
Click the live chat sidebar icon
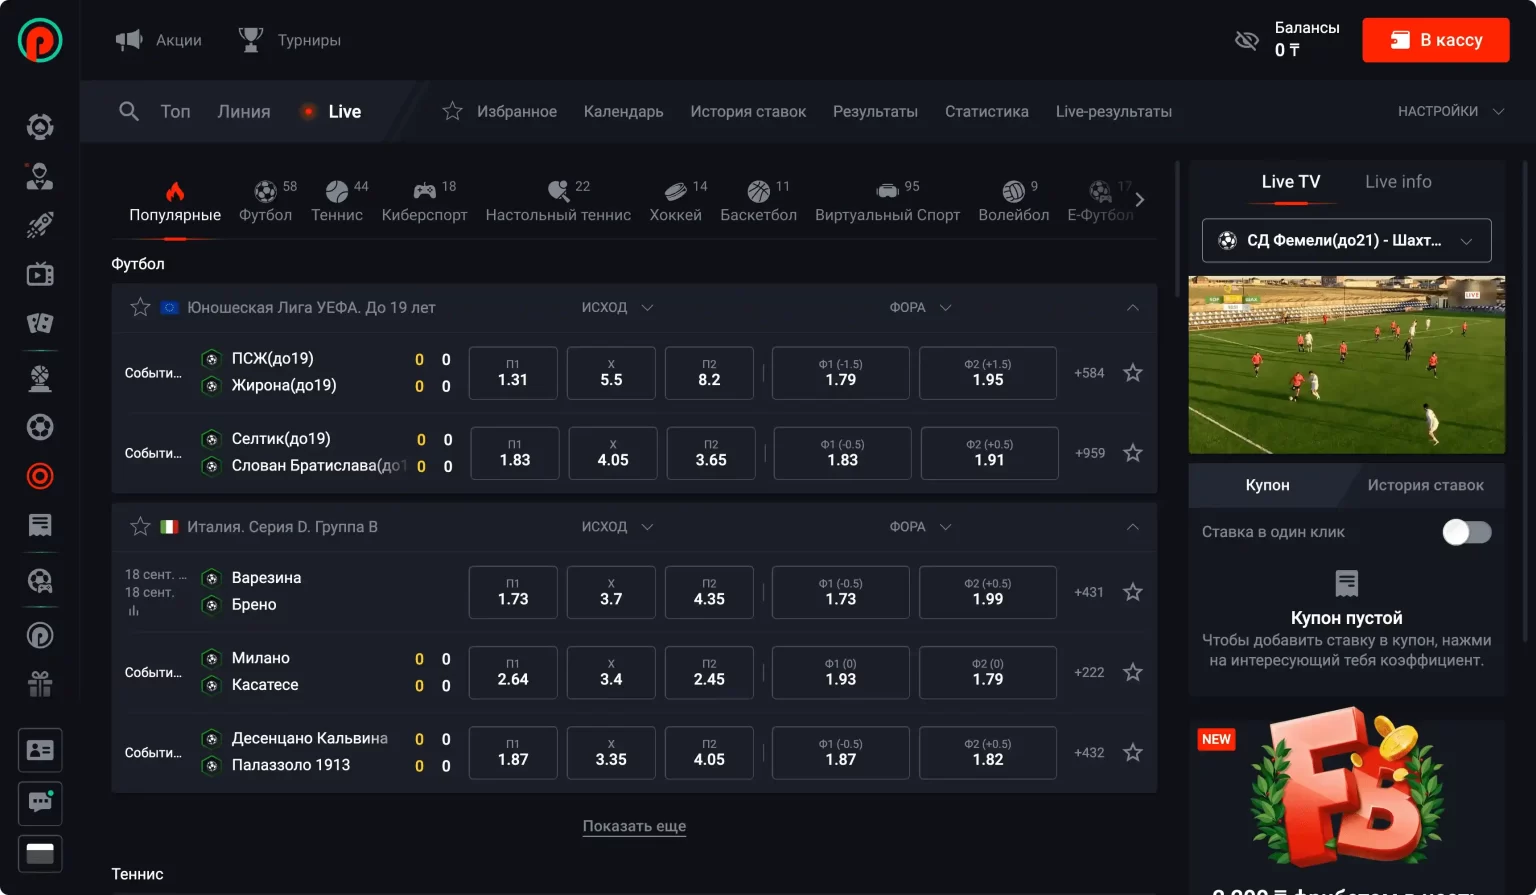coord(40,802)
